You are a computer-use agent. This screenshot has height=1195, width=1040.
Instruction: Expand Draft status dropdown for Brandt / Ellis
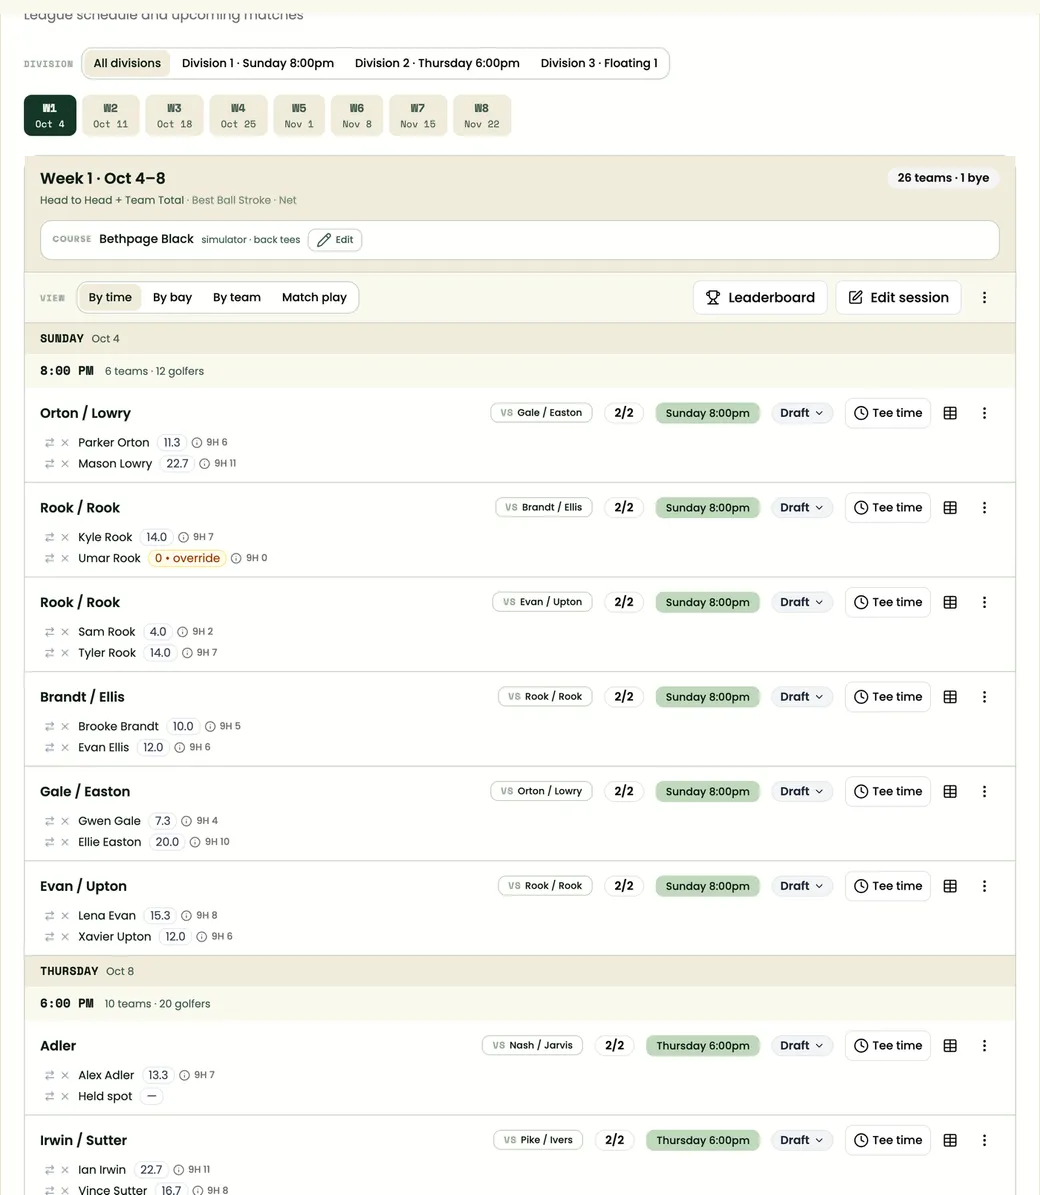802,697
